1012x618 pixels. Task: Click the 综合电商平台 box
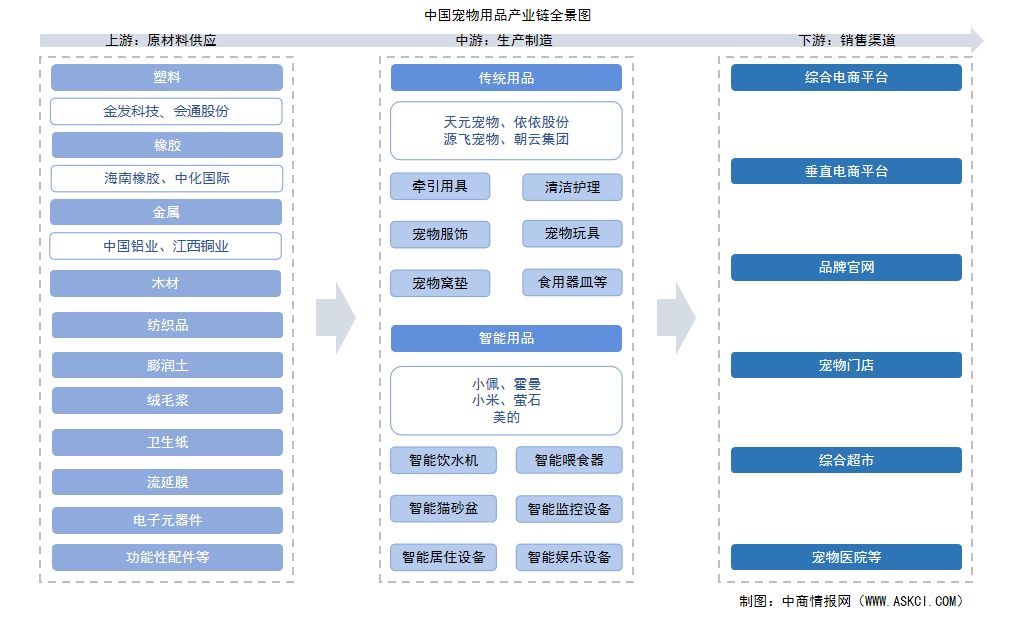click(x=846, y=77)
